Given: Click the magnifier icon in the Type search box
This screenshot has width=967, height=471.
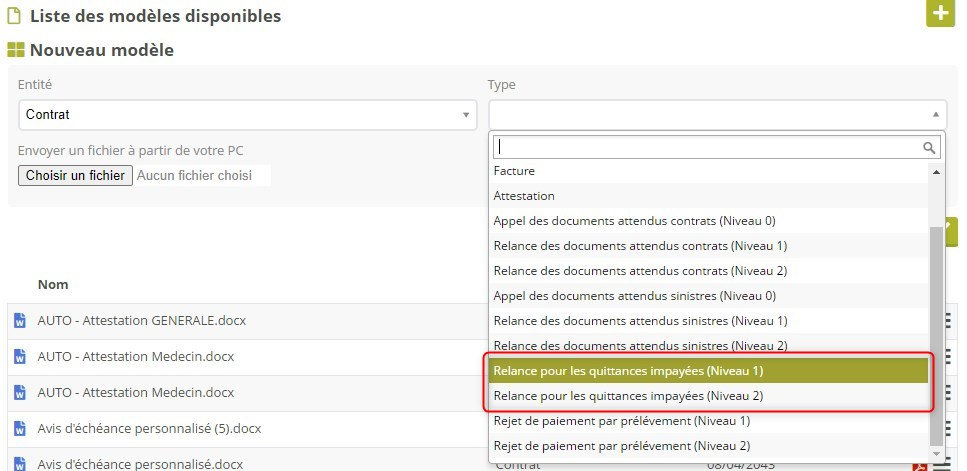Looking at the screenshot, I should click(x=929, y=147).
